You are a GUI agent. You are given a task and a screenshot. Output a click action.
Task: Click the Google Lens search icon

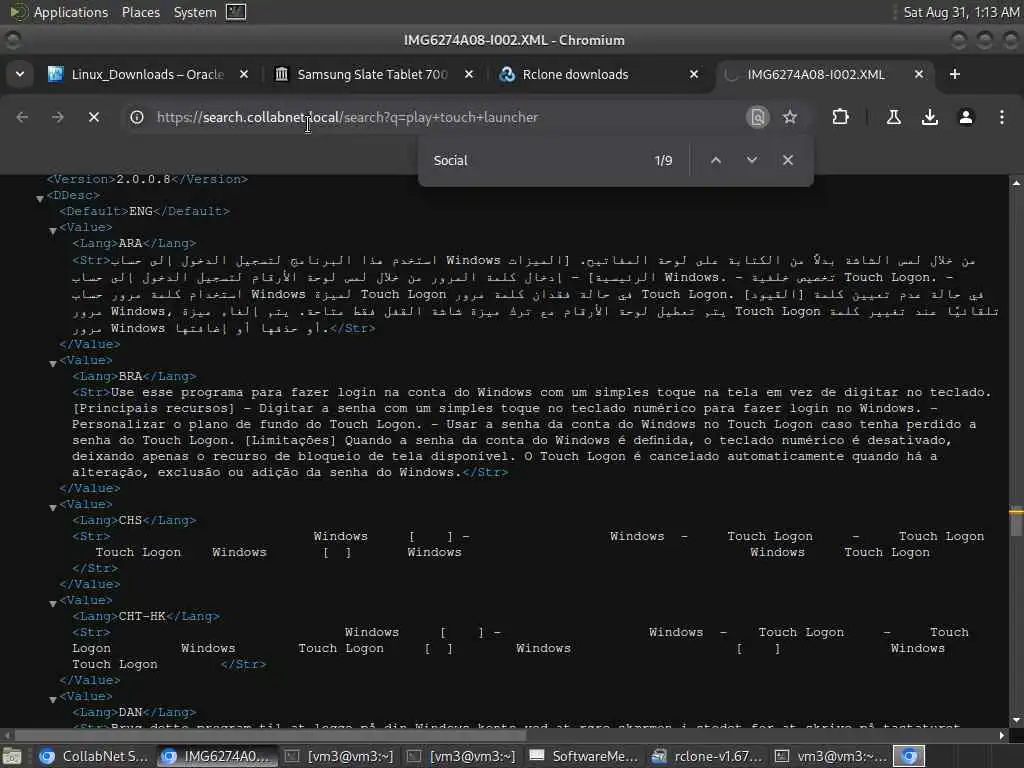pyautogui.click(x=758, y=118)
